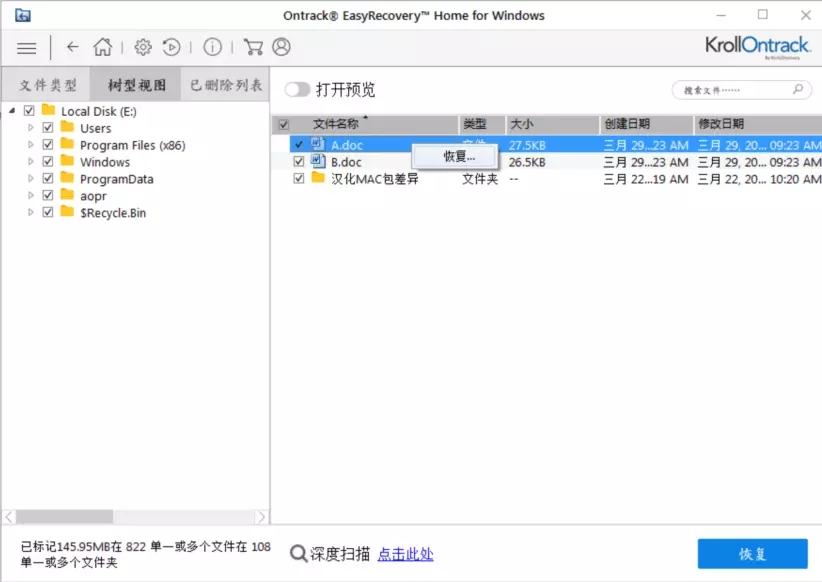Click the Windows folder icon
This screenshot has width=822, height=582.
(x=67, y=160)
